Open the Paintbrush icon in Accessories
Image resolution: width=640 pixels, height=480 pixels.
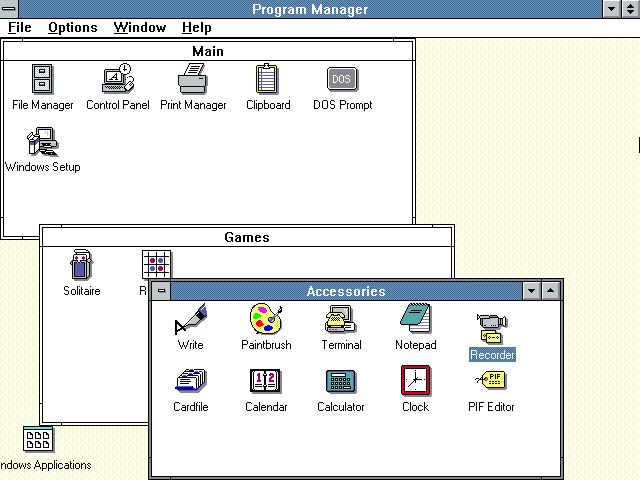tap(266, 320)
